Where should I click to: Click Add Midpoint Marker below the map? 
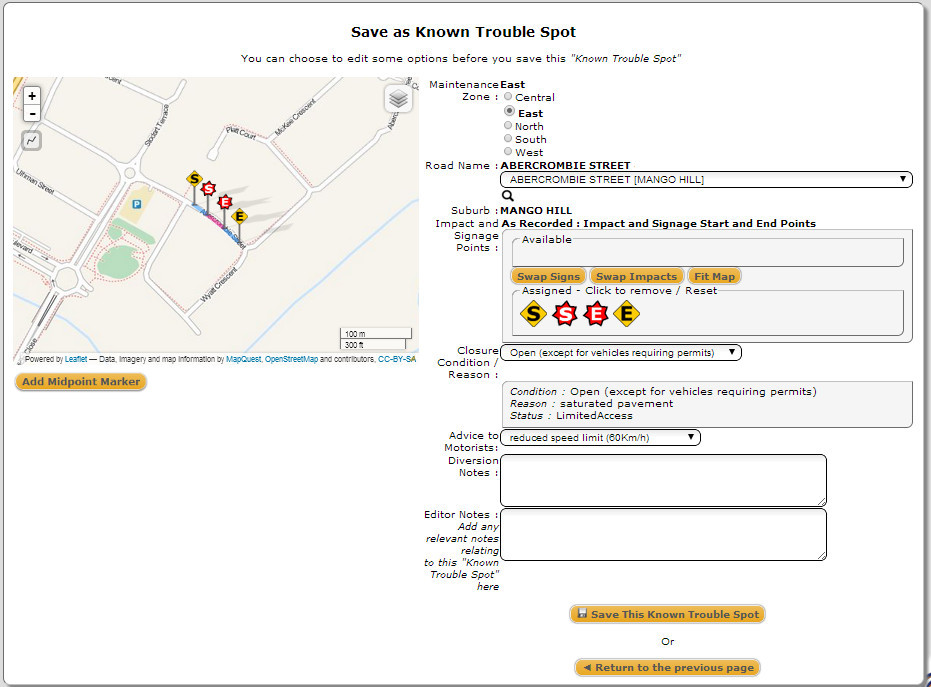point(81,382)
